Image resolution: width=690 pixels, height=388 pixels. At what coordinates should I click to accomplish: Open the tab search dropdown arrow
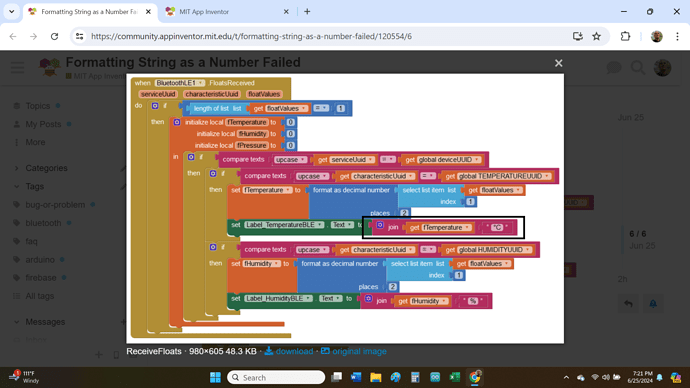click(x=11, y=12)
